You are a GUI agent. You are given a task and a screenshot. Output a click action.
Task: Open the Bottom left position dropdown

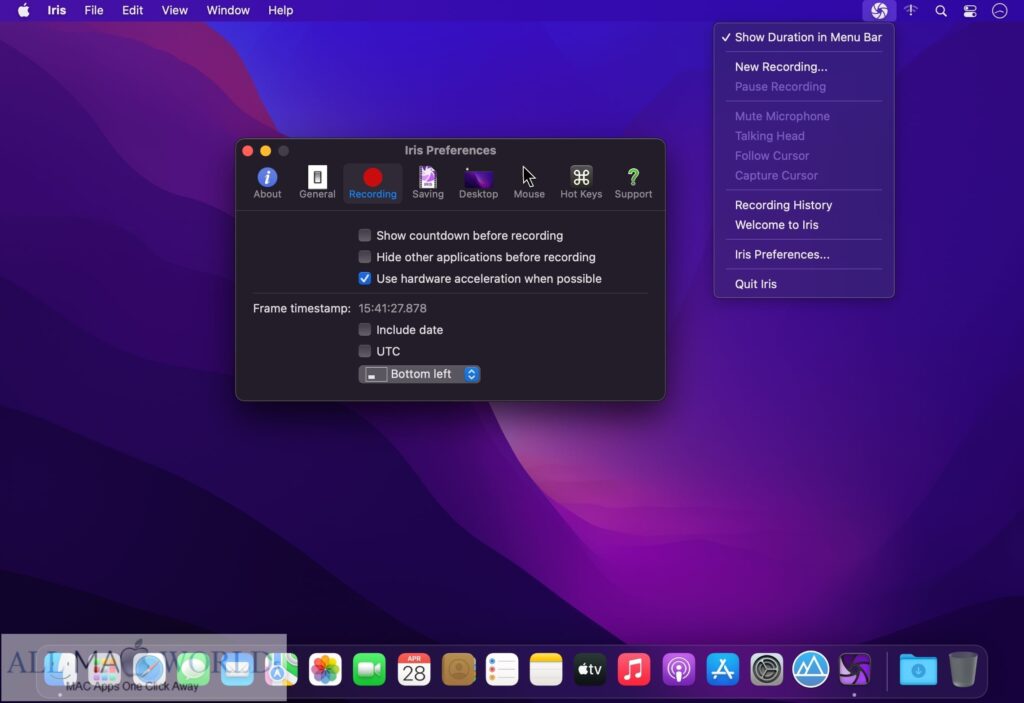click(x=419, y=374)
